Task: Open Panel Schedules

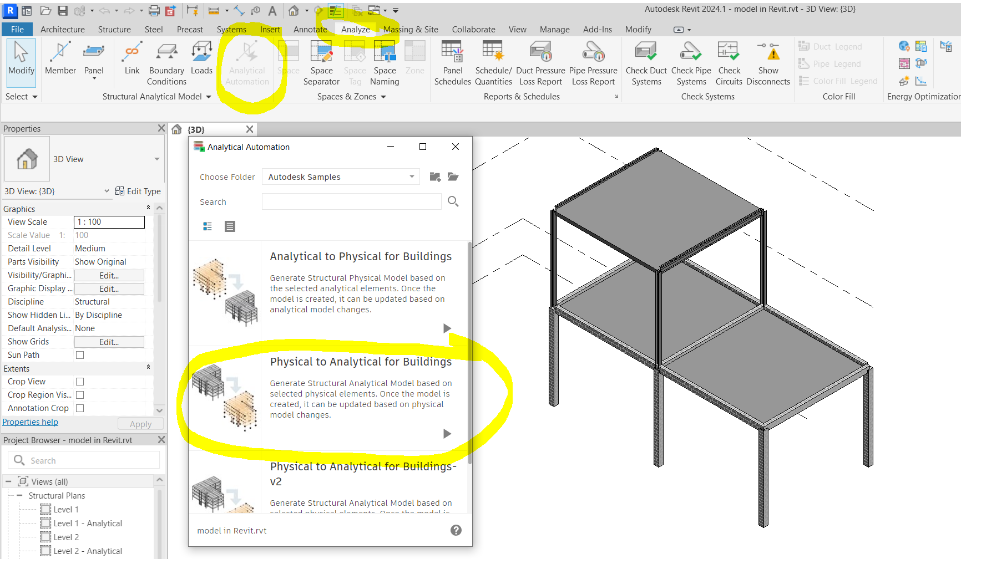Action: point(453,63)
